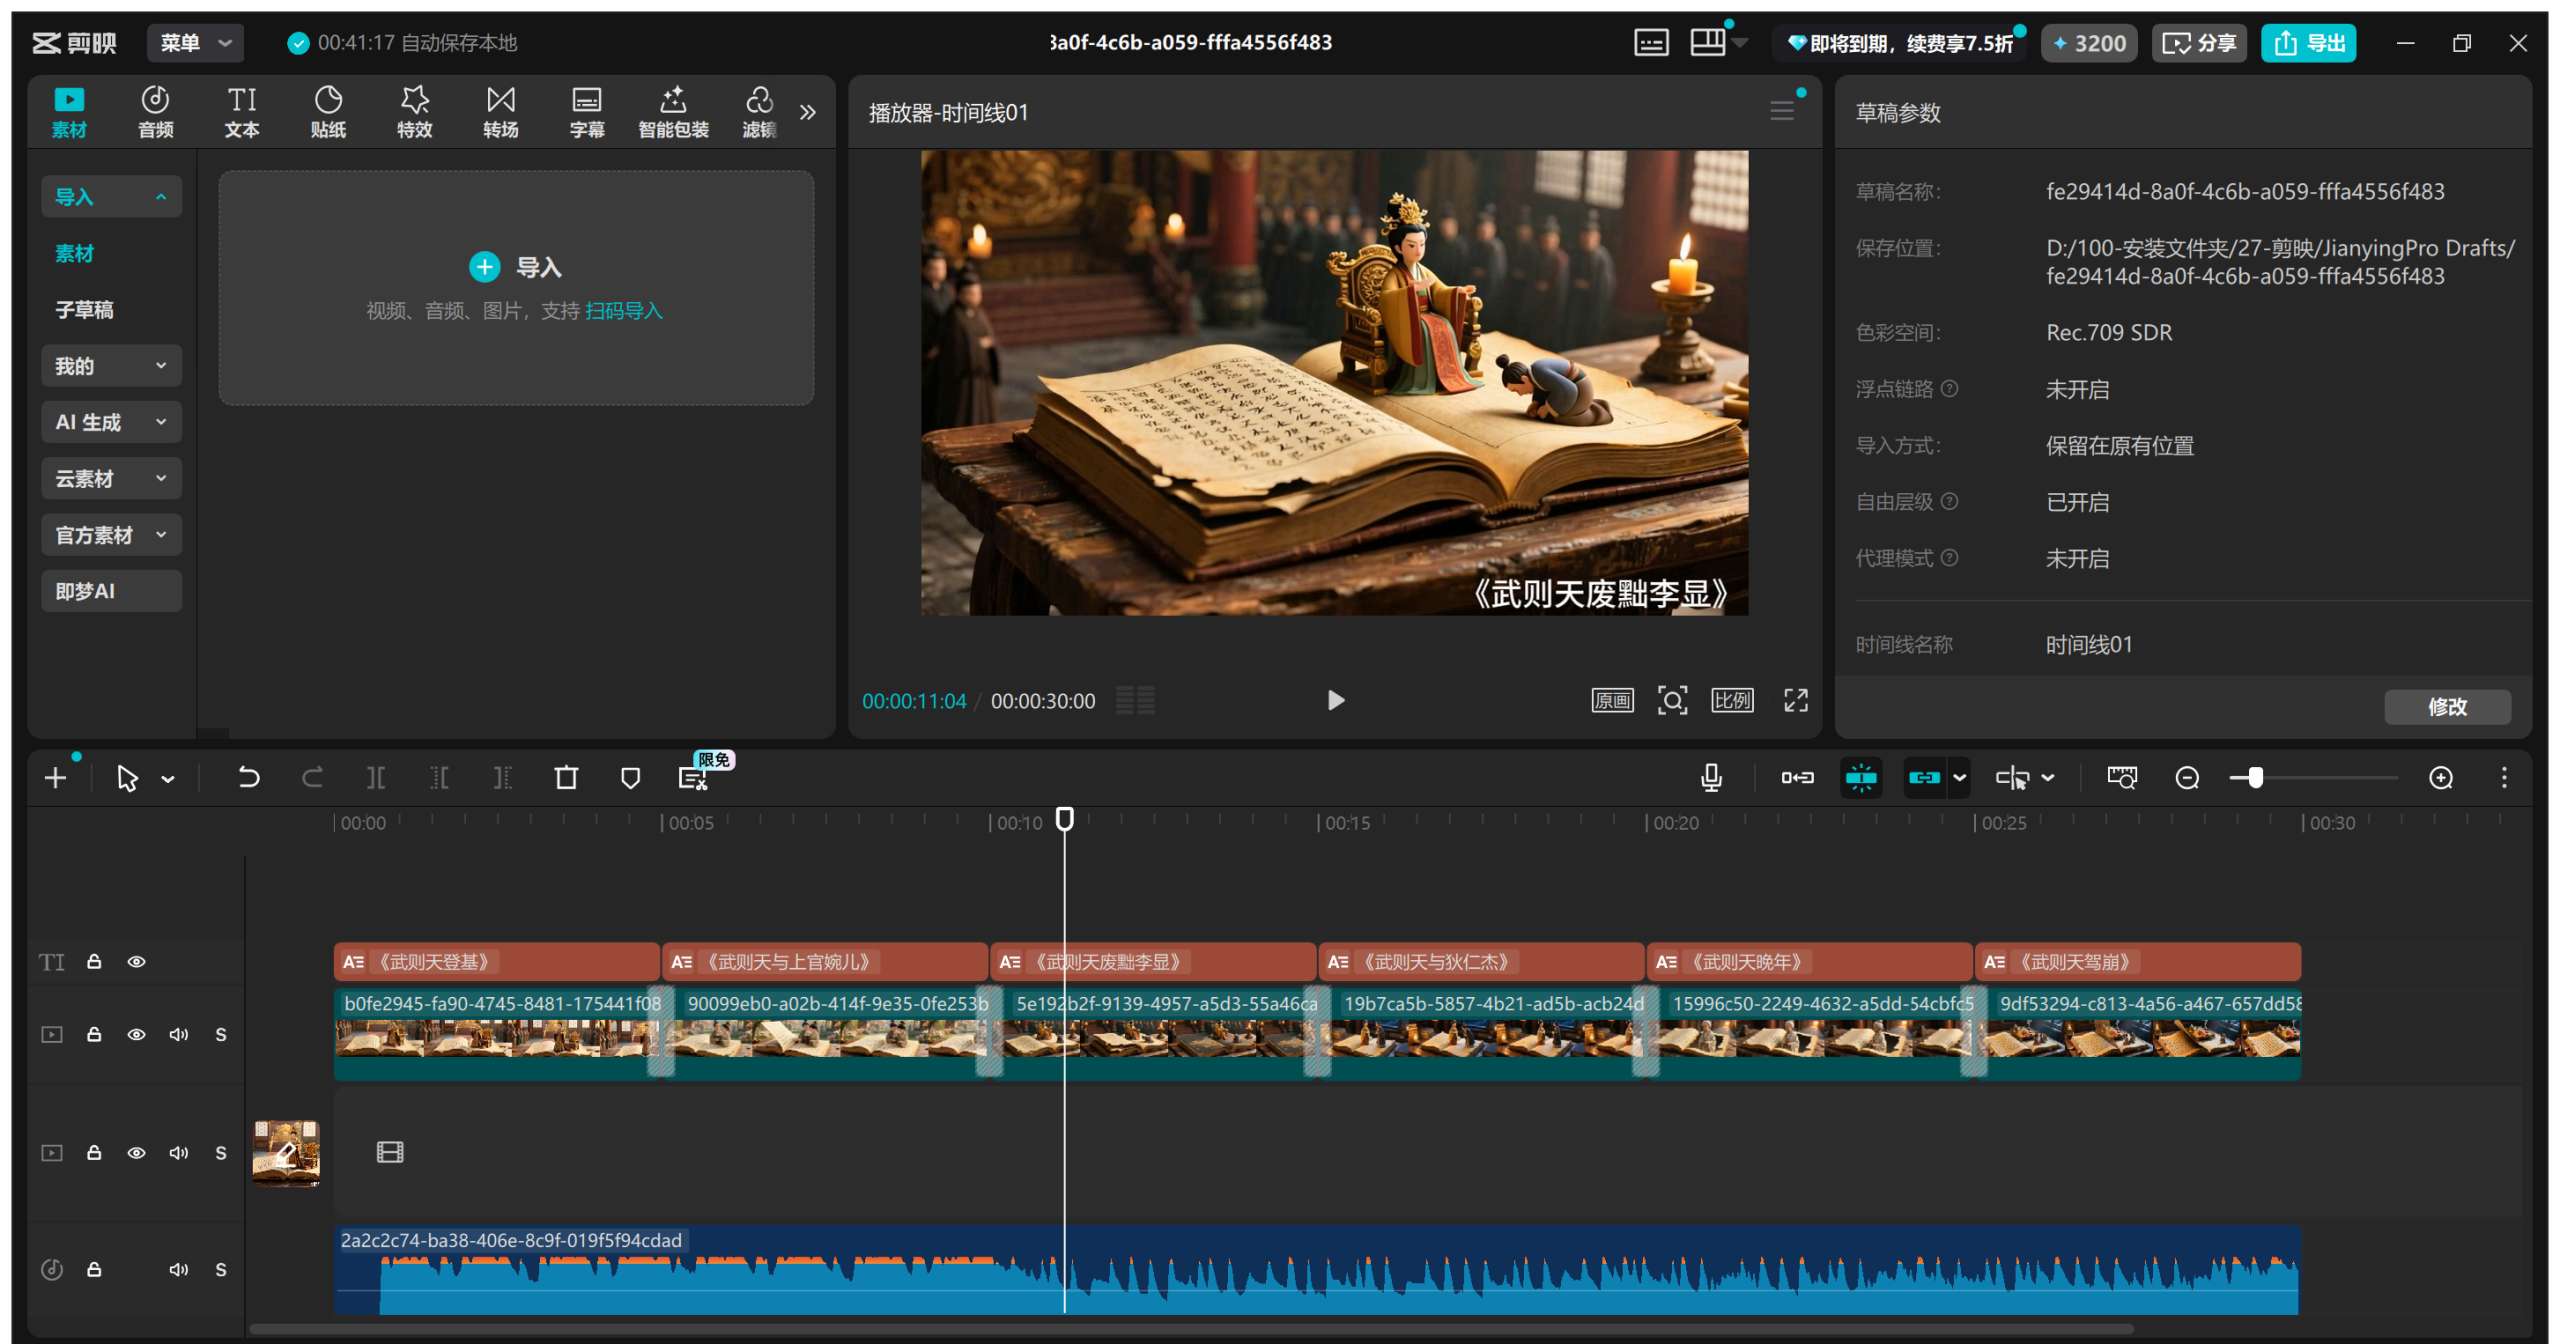Expand the AI 生成 sidebar section
Image resolution: width=2560 pixels, height=1344 pixels.
click(111, 422)
